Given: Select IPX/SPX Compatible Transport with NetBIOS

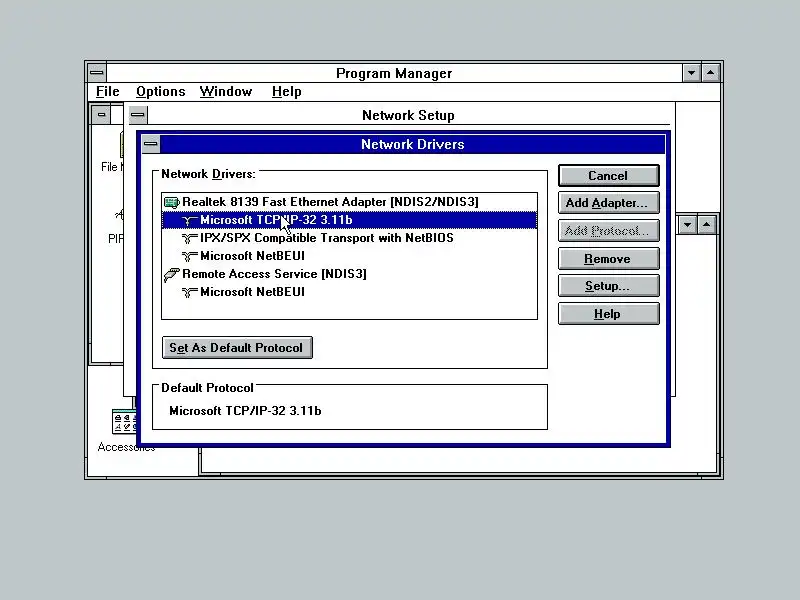Looking at the screenshot, I should coord(349,238).
